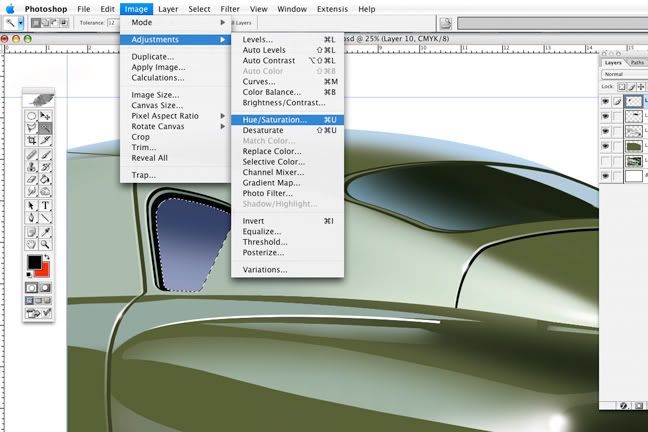Viewport: 648px width, 432px height.
Task: Select New Selection mode in options bar
Action: pyautogui.click(x=36, y=23)
